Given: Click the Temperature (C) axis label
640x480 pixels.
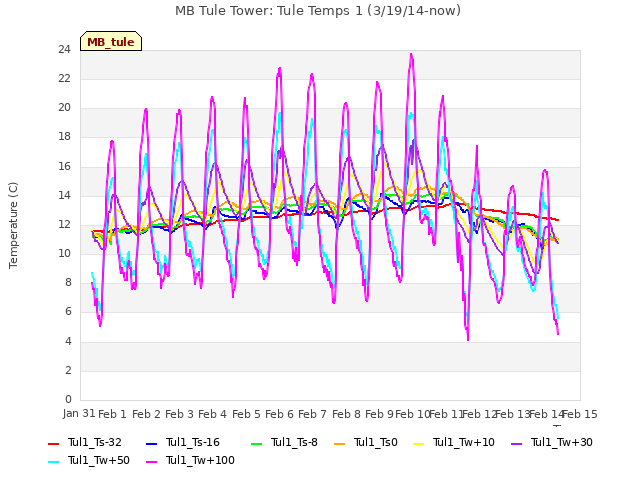Looking at the screenshot, I should (13, 225).
